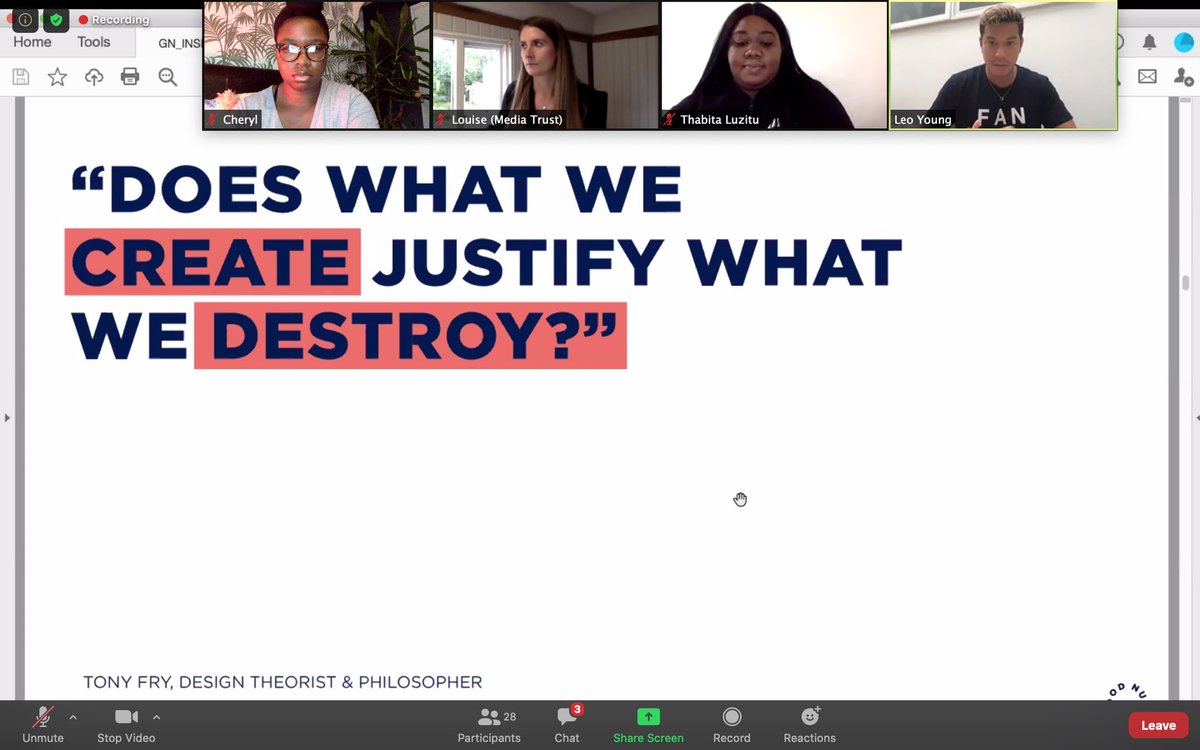Expand the left navigation pane arrow
This screenshot has width=1200, height=750.
[x=7, y=417]
